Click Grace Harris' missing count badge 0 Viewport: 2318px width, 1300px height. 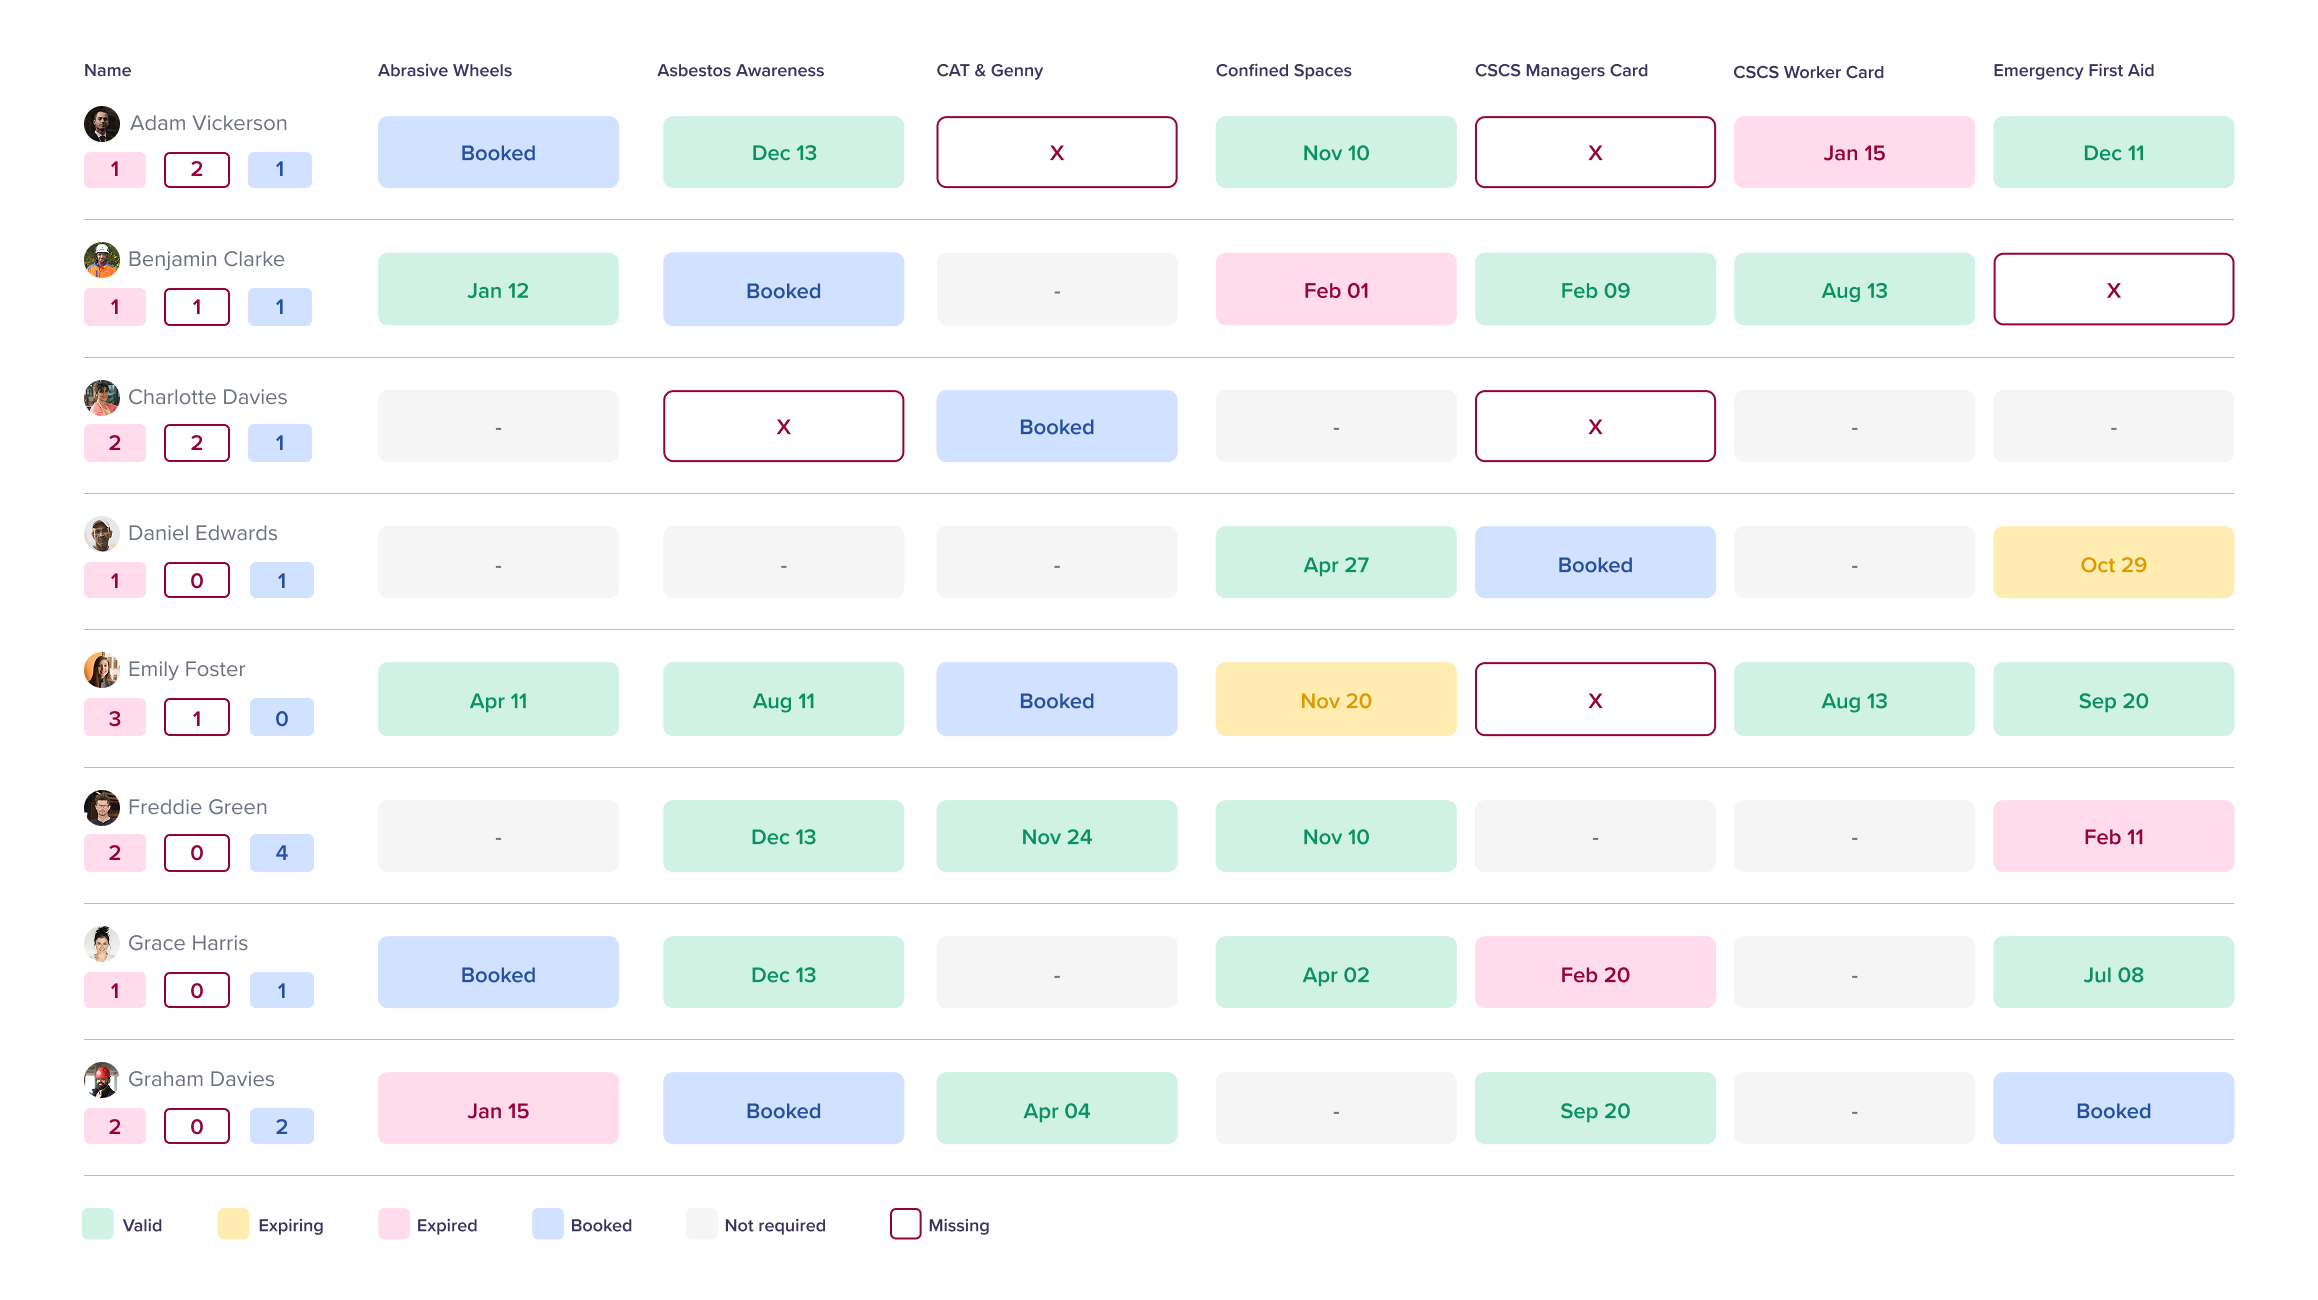pyautogui.click(x=197, y=990)
